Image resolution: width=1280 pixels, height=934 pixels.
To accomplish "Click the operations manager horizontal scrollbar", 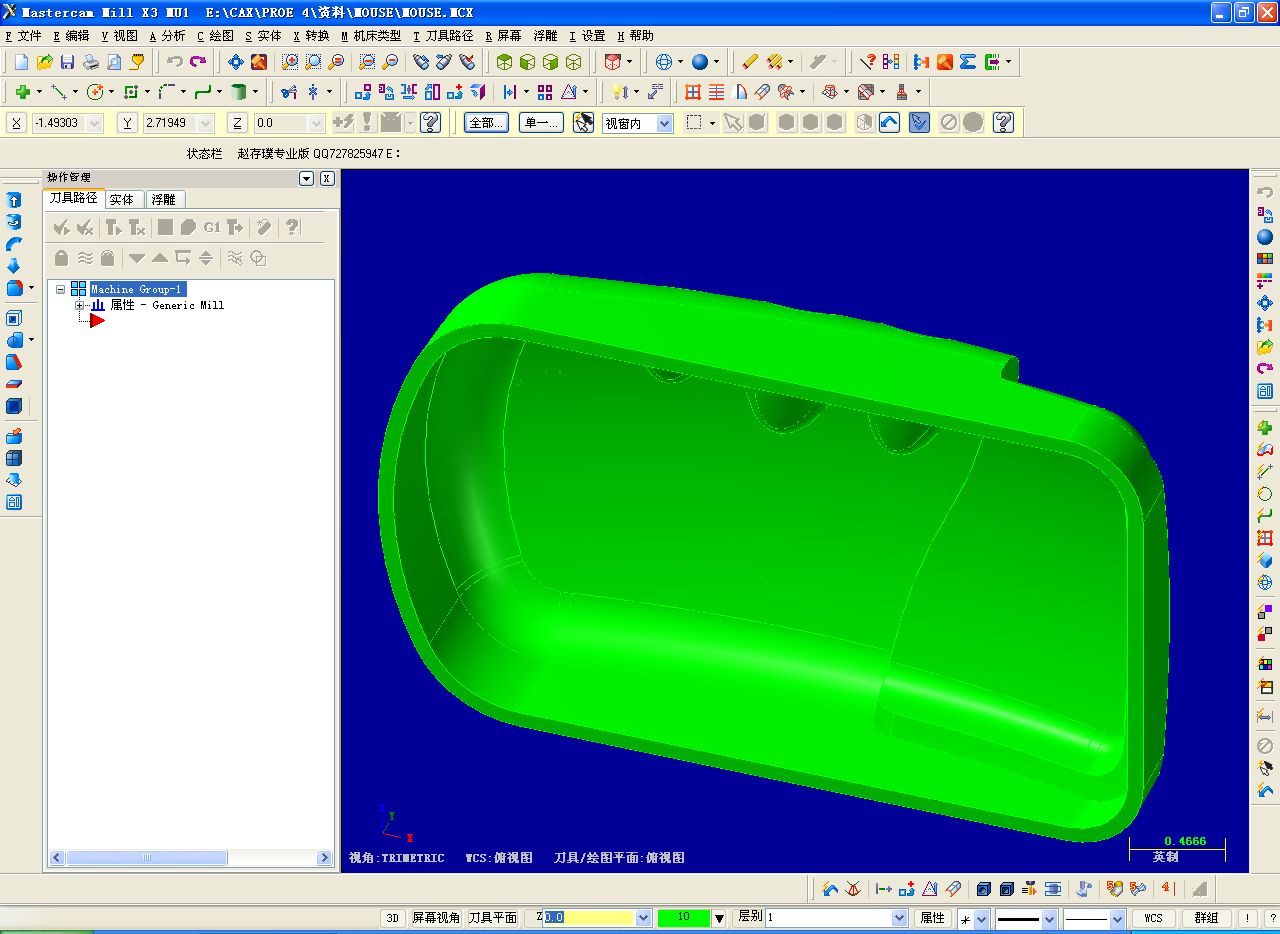I will [x=191, y=858].
